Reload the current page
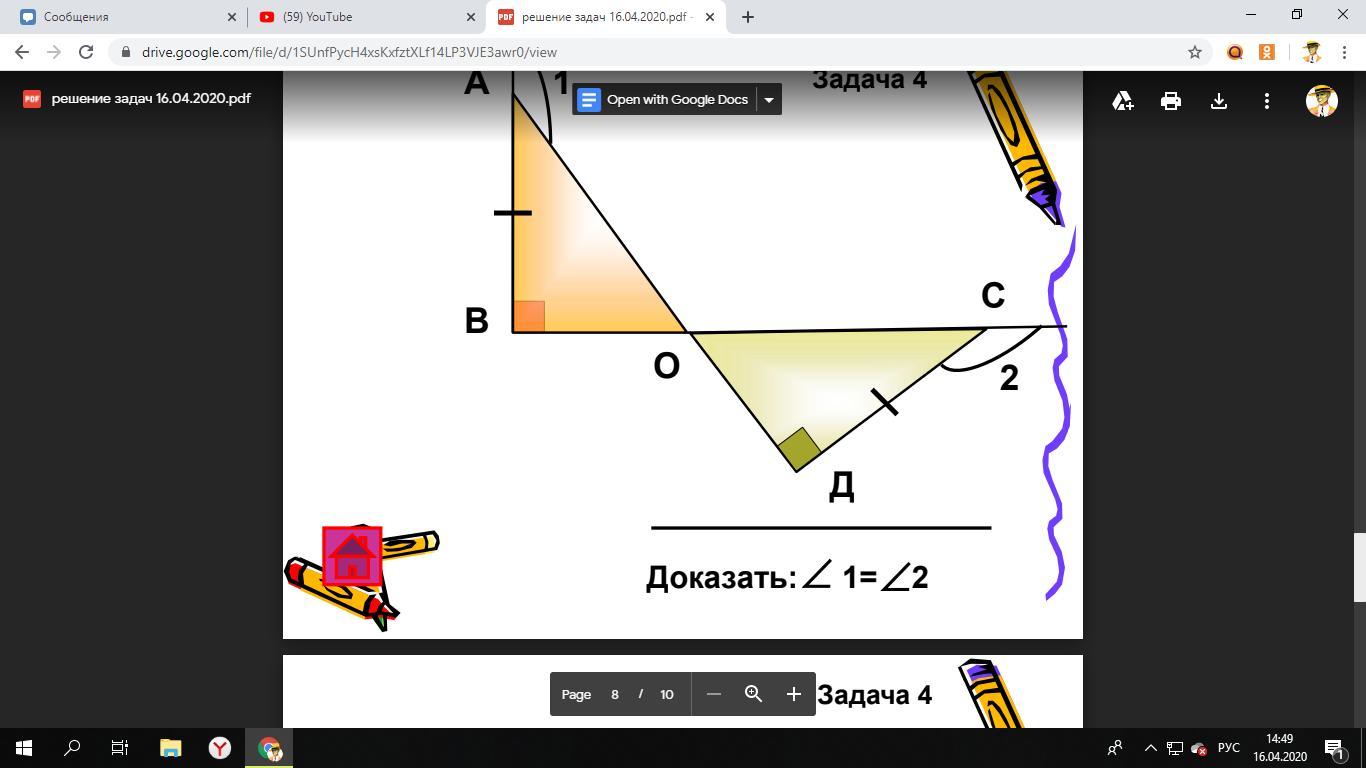1366x768 pixels. (x=86, y=52)
